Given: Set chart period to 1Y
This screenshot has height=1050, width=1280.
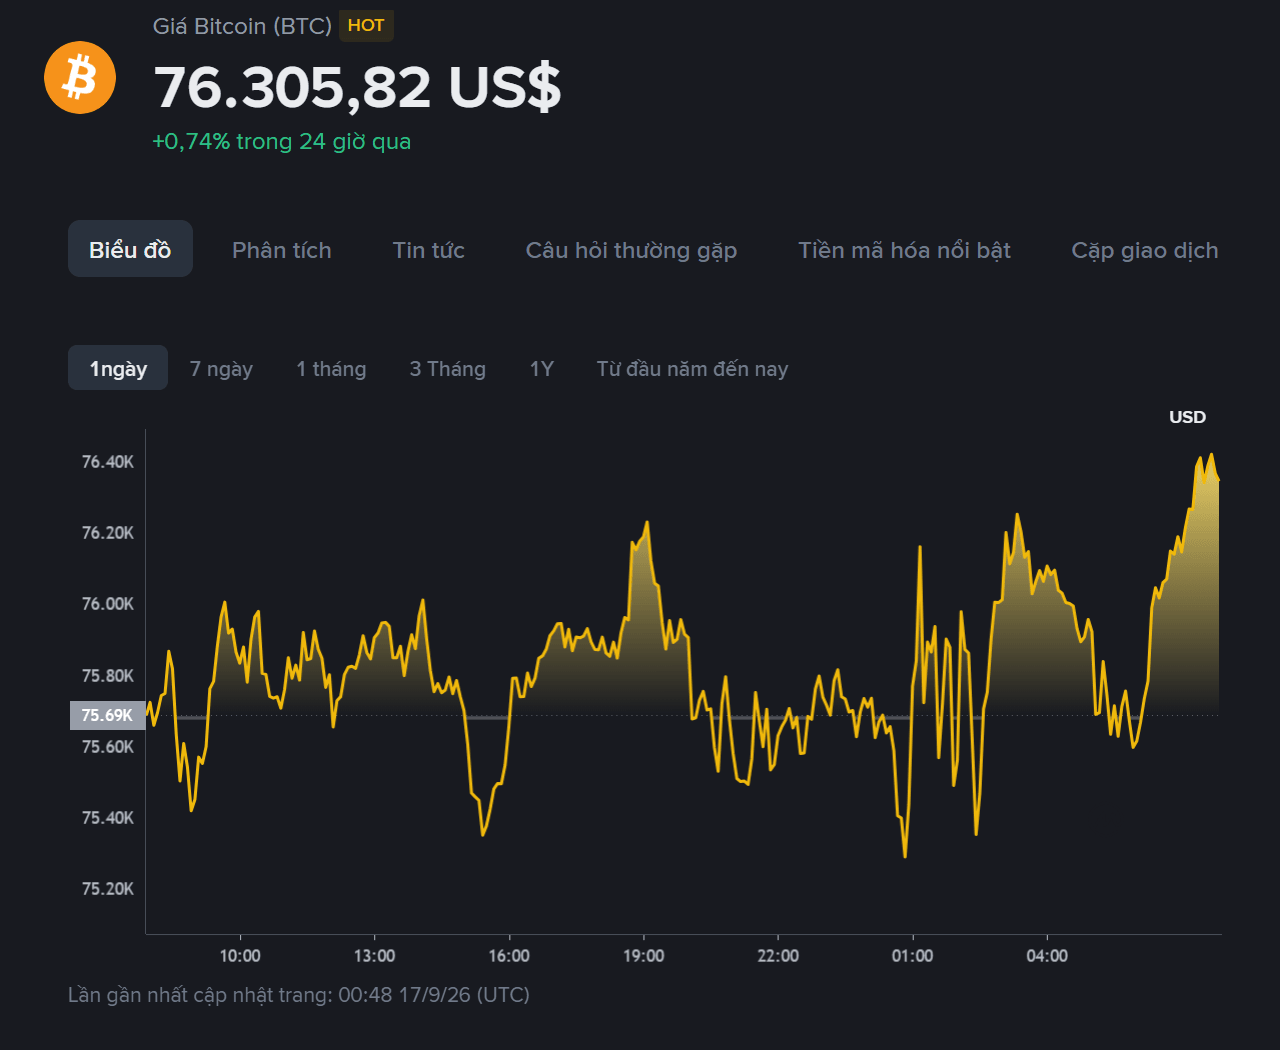Looking at the screenshot, I should (x=541, y=369).
